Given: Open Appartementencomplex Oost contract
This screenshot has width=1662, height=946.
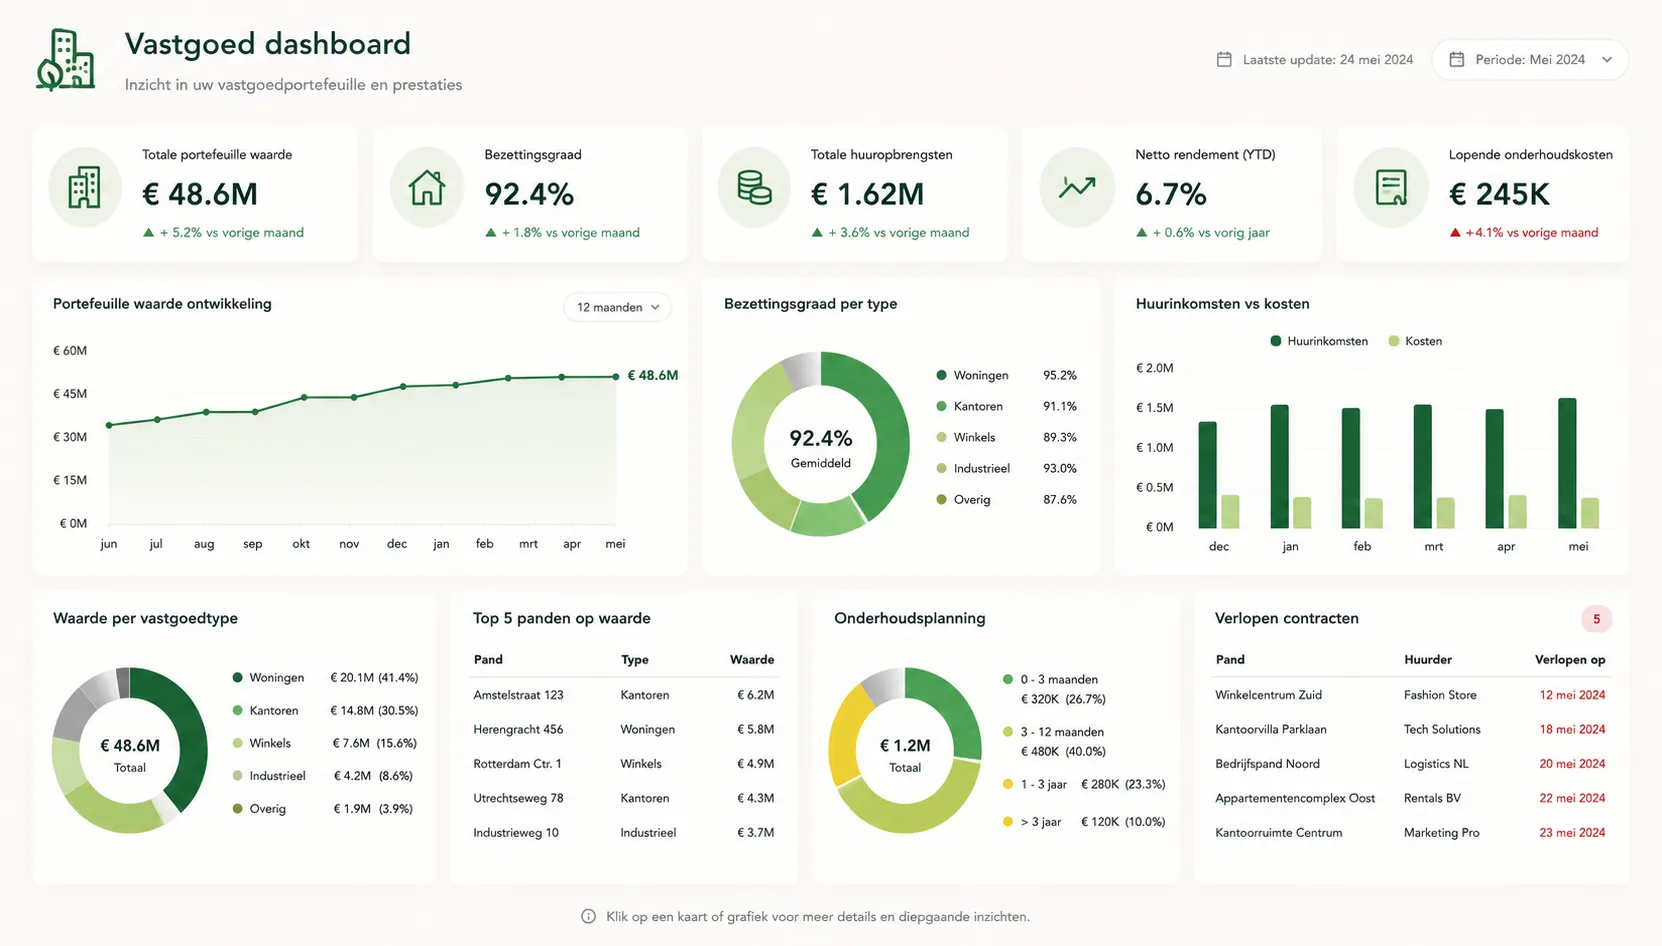Looking at the screenshot, I should 1410,798.
